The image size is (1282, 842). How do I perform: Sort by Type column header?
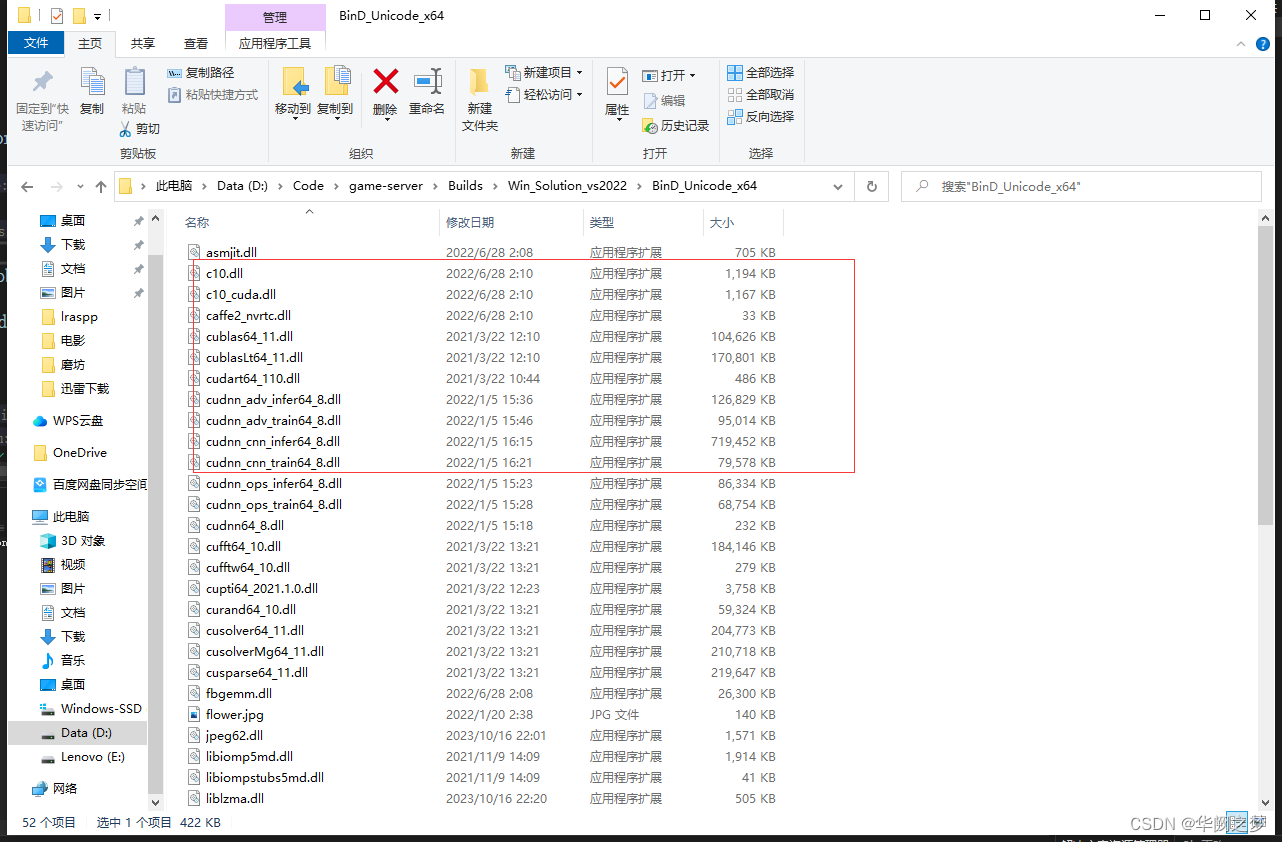643,223
